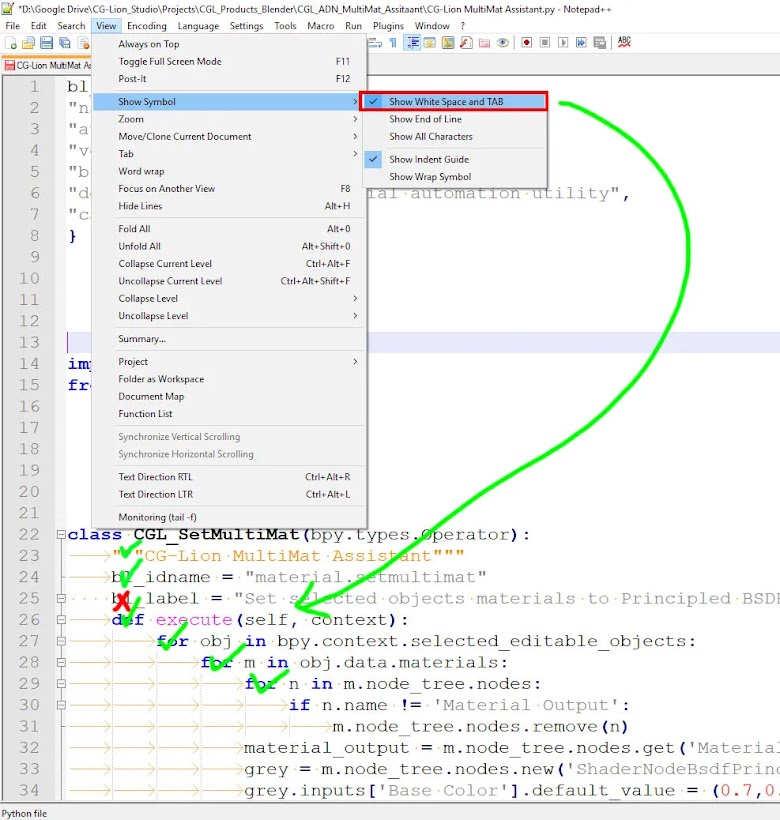Viewport: 780px width, 820px height.
Task: Click the Open file toolbar icon
Action: click(x=28, y=43)
